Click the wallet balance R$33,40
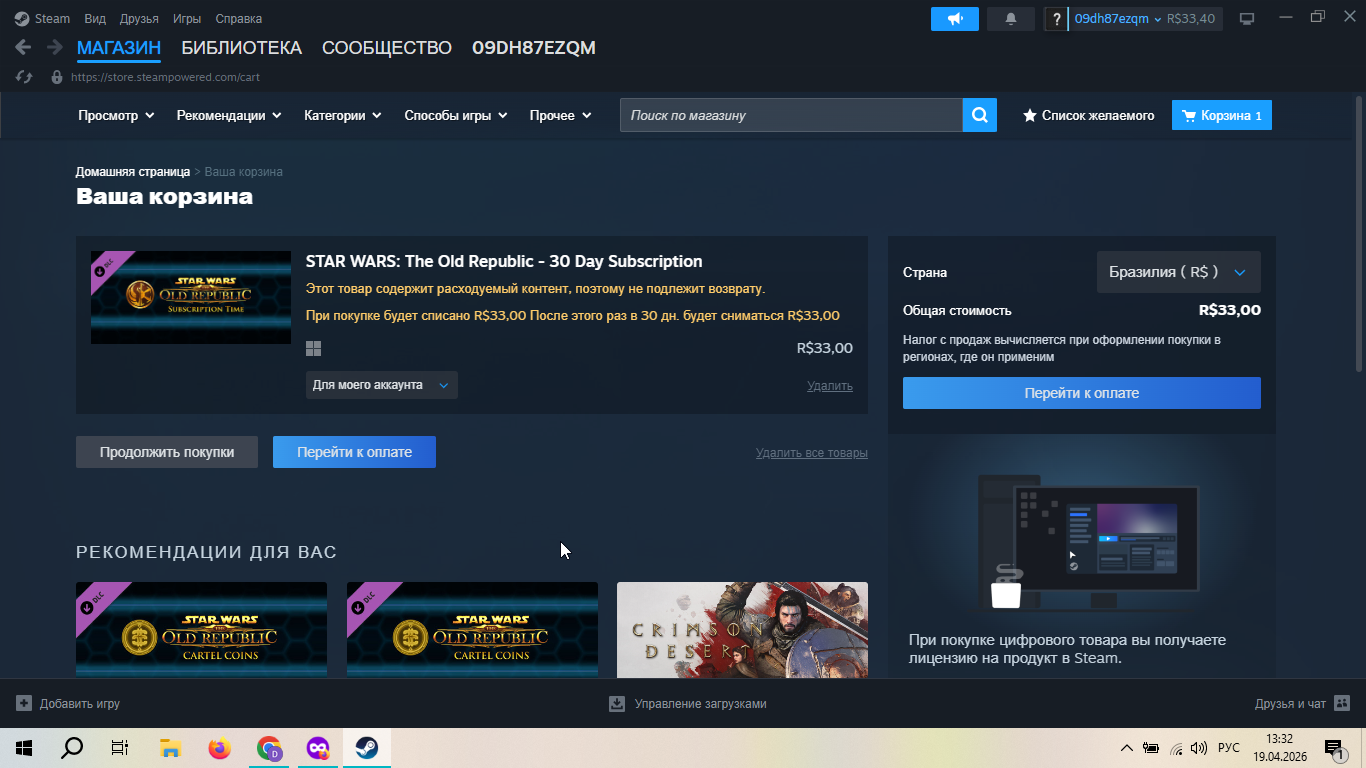 pos(1191,19)
